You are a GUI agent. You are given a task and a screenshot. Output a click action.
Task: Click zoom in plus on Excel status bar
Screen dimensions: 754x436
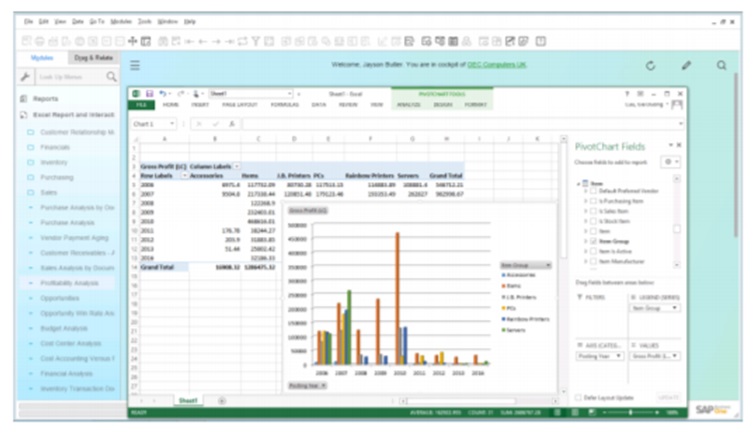[x=657, y=412]
